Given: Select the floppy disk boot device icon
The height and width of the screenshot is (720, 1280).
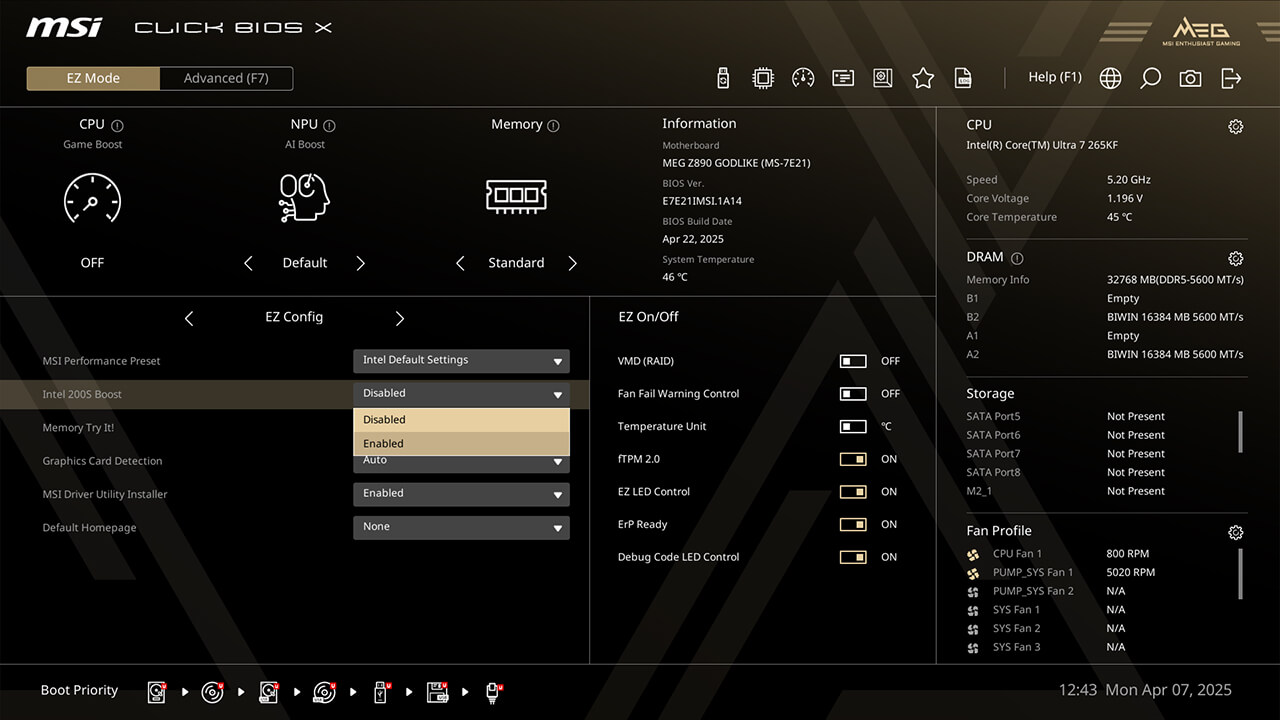Looking at the screenshot, I should 437,691.
